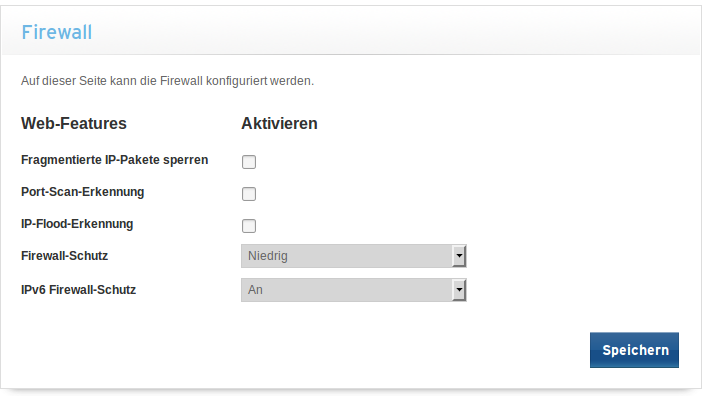Click the Port-Scan-Erkennung label text

coord(82,192)
